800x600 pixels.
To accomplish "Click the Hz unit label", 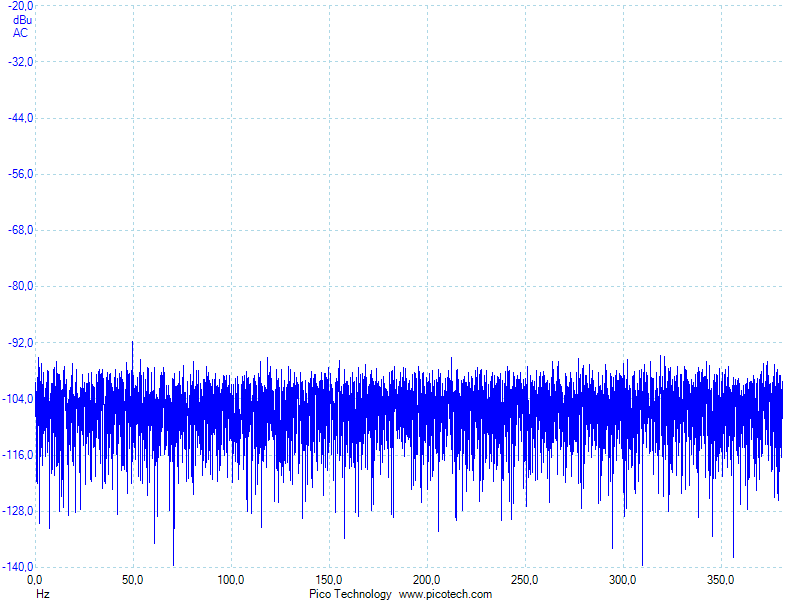I will [43, 594].
